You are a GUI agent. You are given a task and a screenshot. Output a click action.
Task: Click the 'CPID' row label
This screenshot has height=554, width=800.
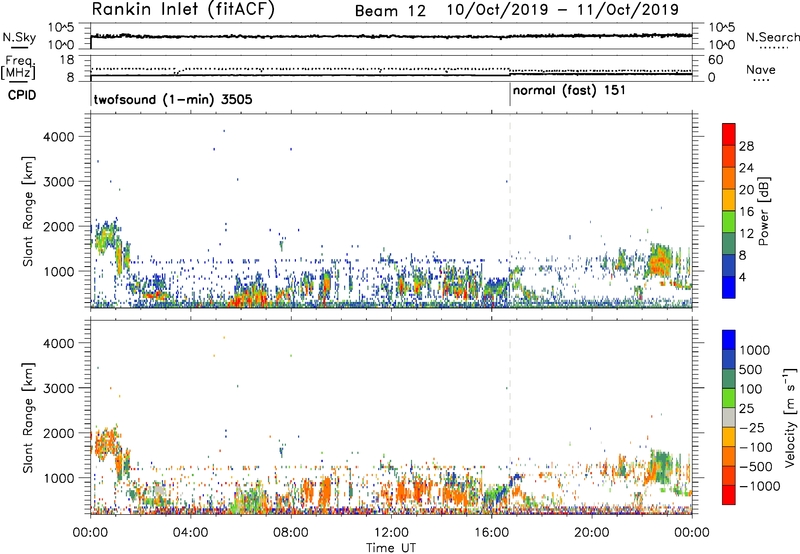coord(22,95)
